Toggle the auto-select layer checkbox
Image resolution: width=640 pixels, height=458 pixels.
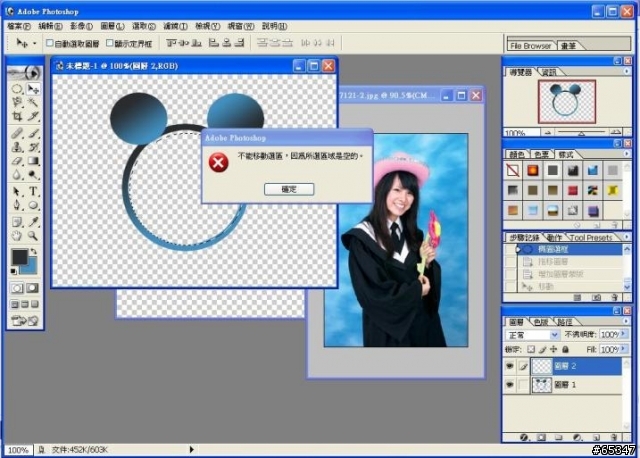[x=50, y=43]
